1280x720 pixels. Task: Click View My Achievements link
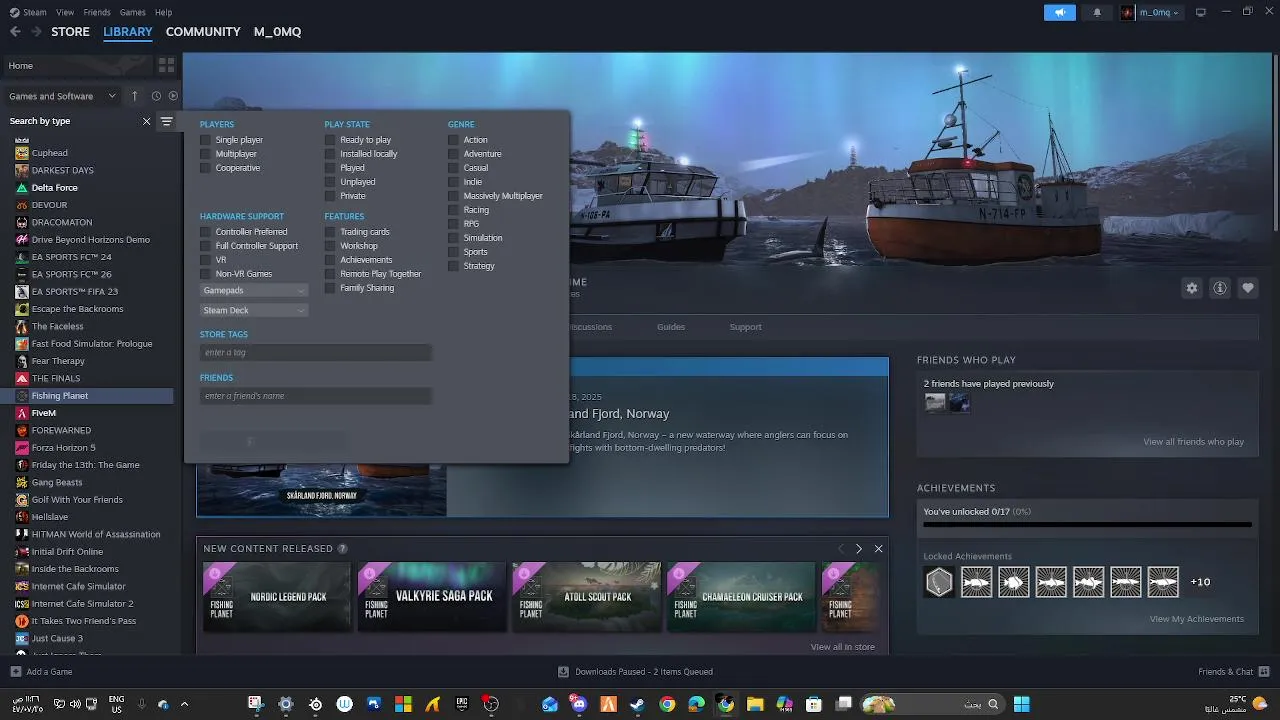(x=1196, y=619)
